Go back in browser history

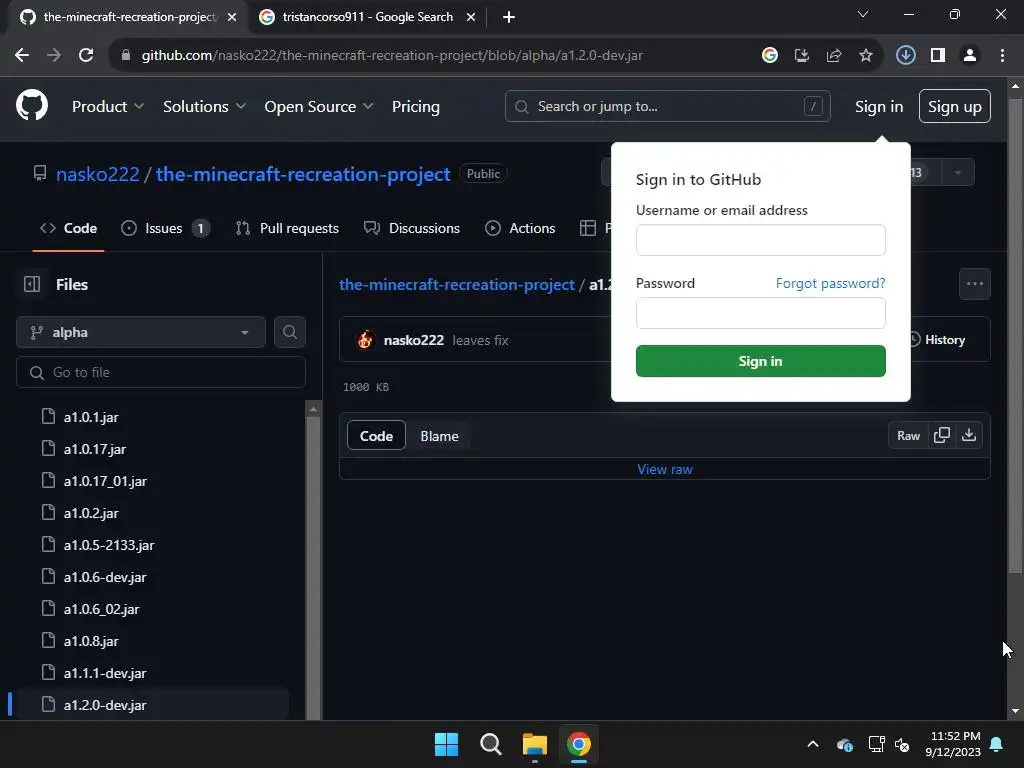(22, 56)
